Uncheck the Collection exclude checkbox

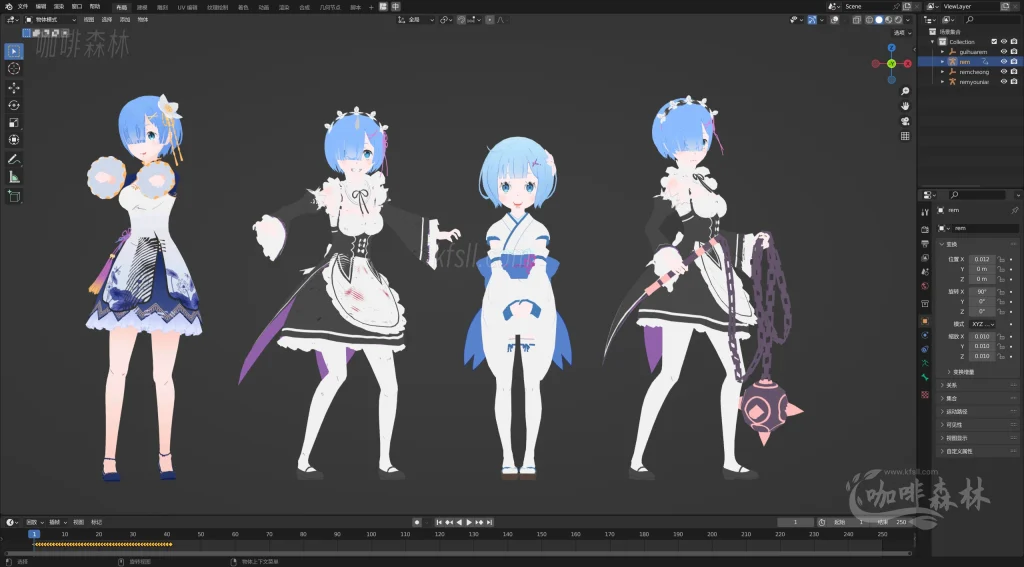point(995,42)
